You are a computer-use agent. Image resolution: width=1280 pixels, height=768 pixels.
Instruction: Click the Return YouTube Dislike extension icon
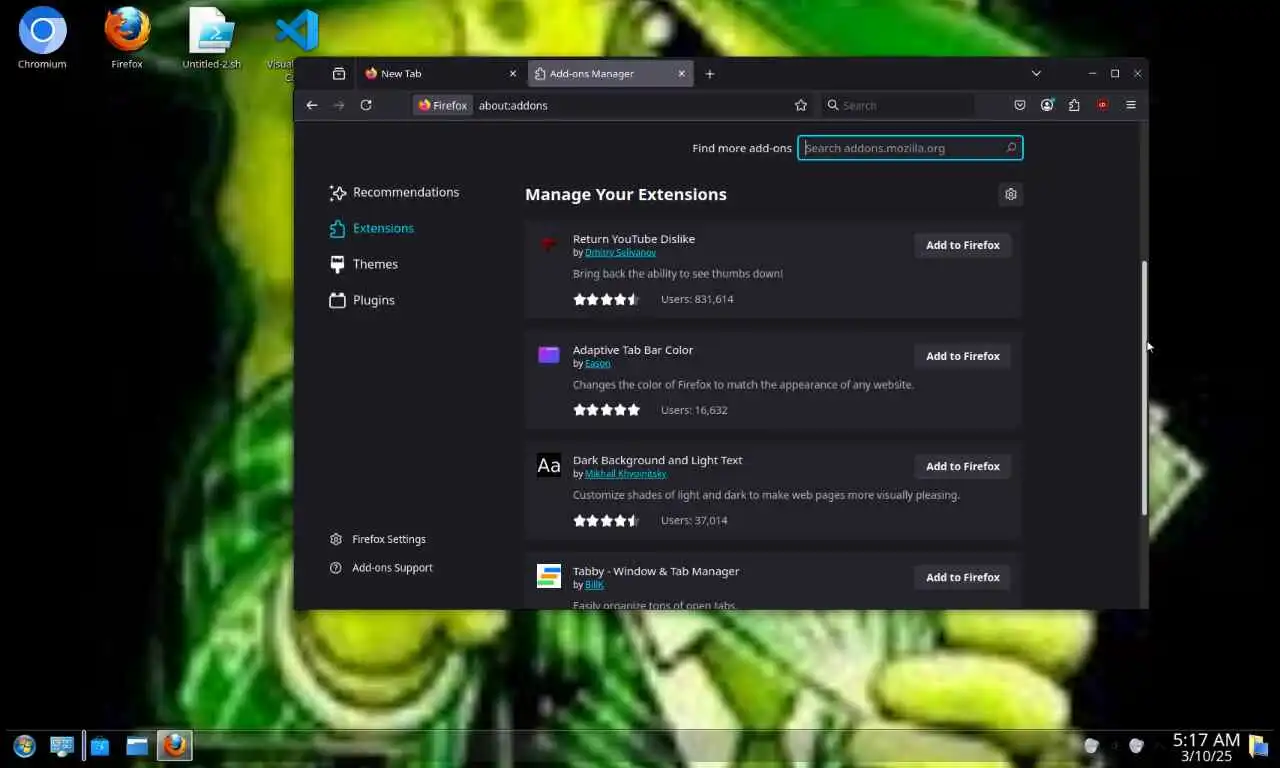[x=548, y=244]
